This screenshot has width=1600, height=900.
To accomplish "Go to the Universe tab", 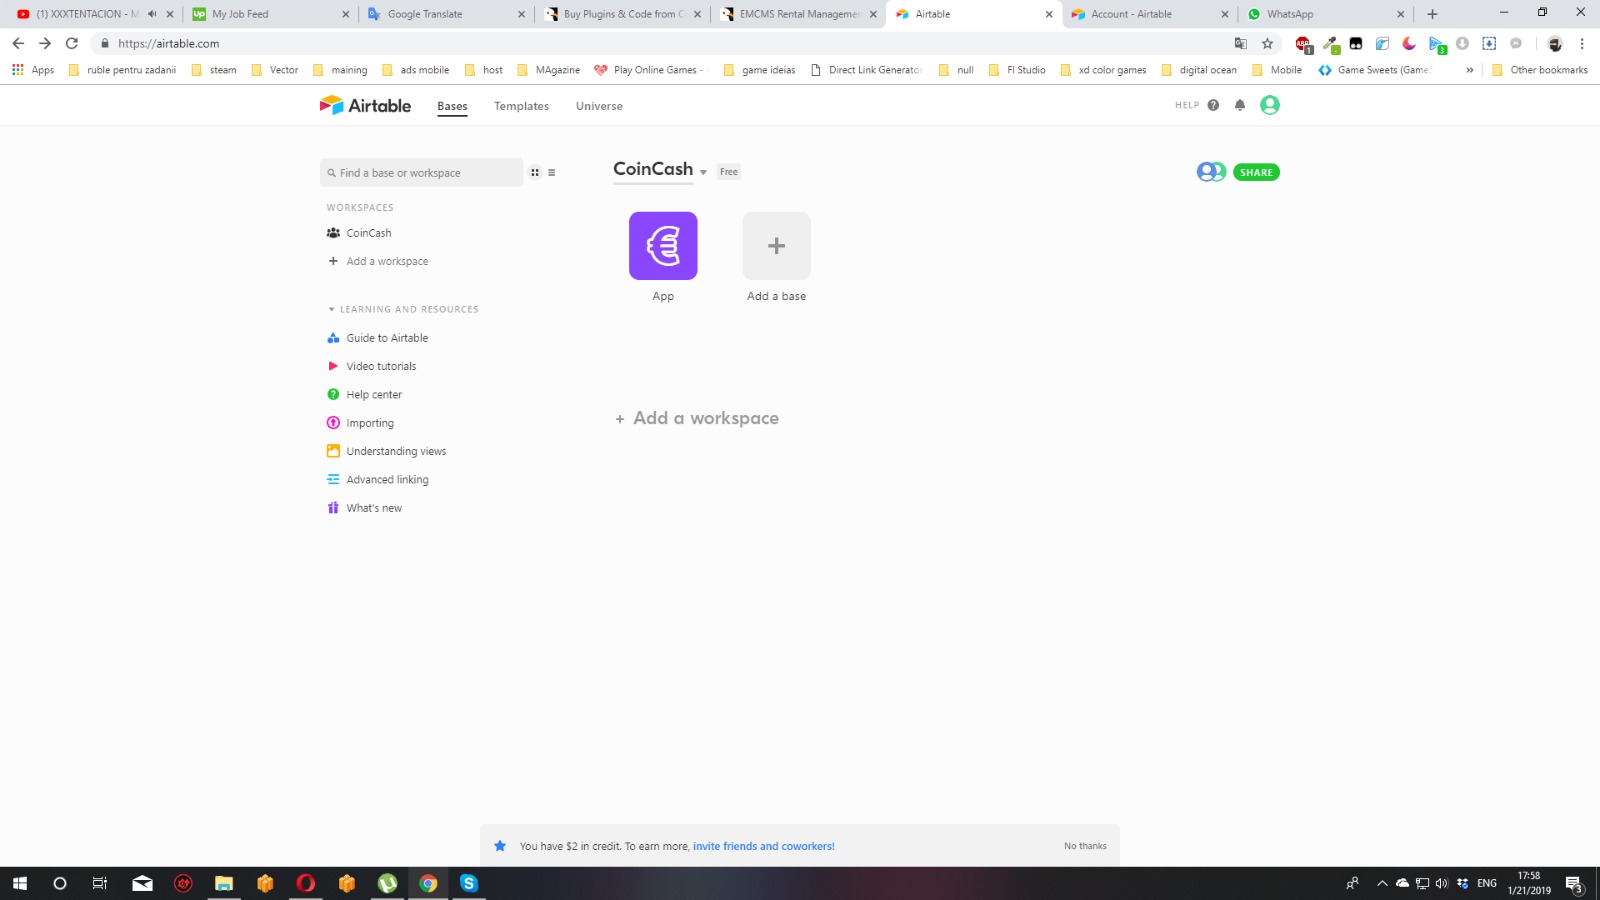I will 599,106.
